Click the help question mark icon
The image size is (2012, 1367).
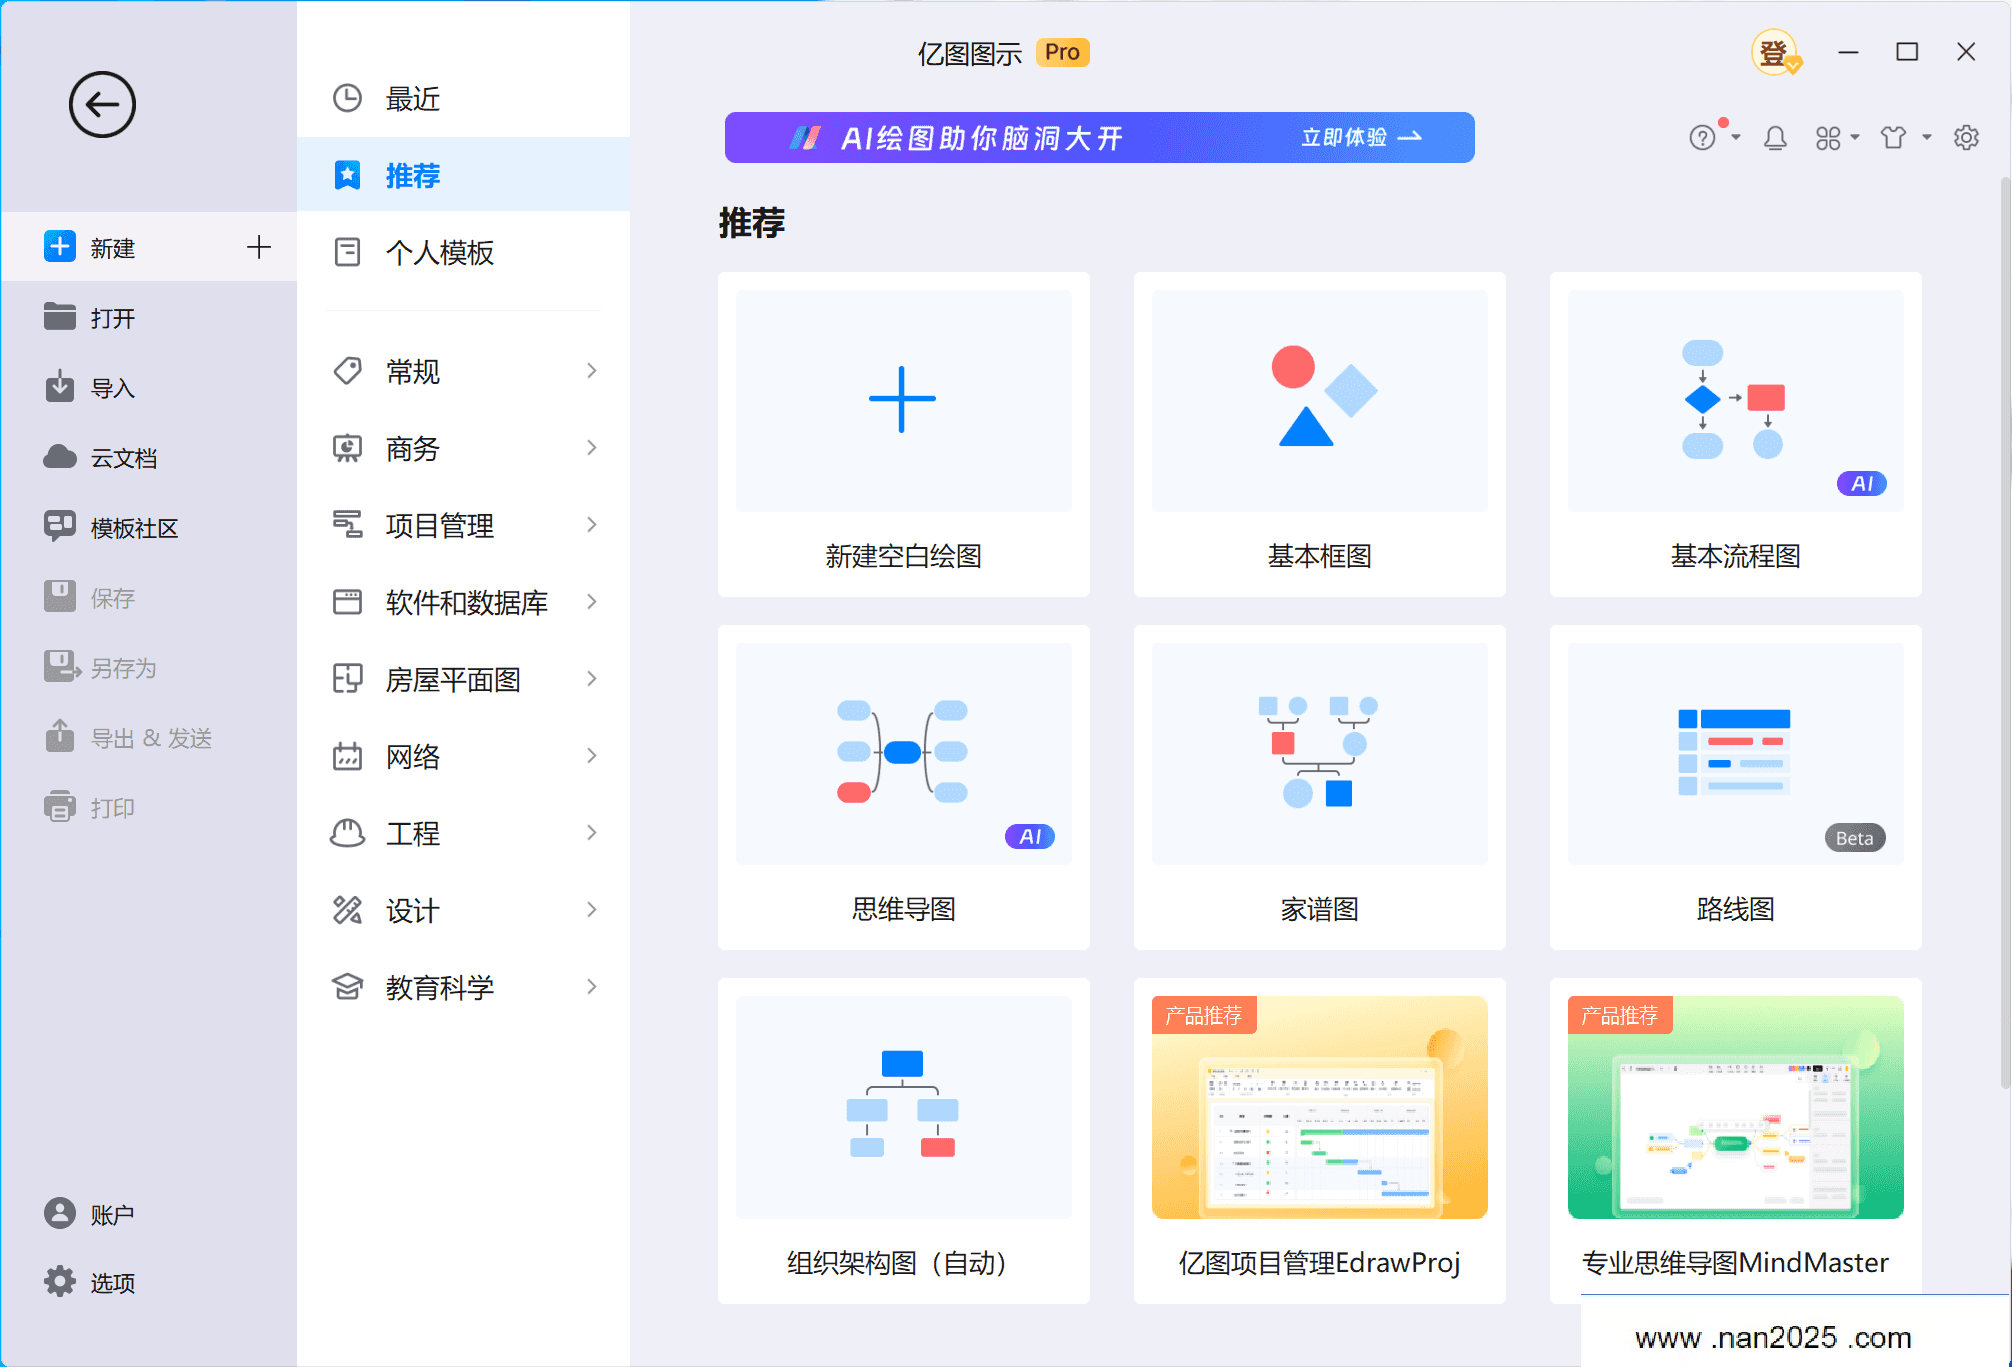(1702, 138)
